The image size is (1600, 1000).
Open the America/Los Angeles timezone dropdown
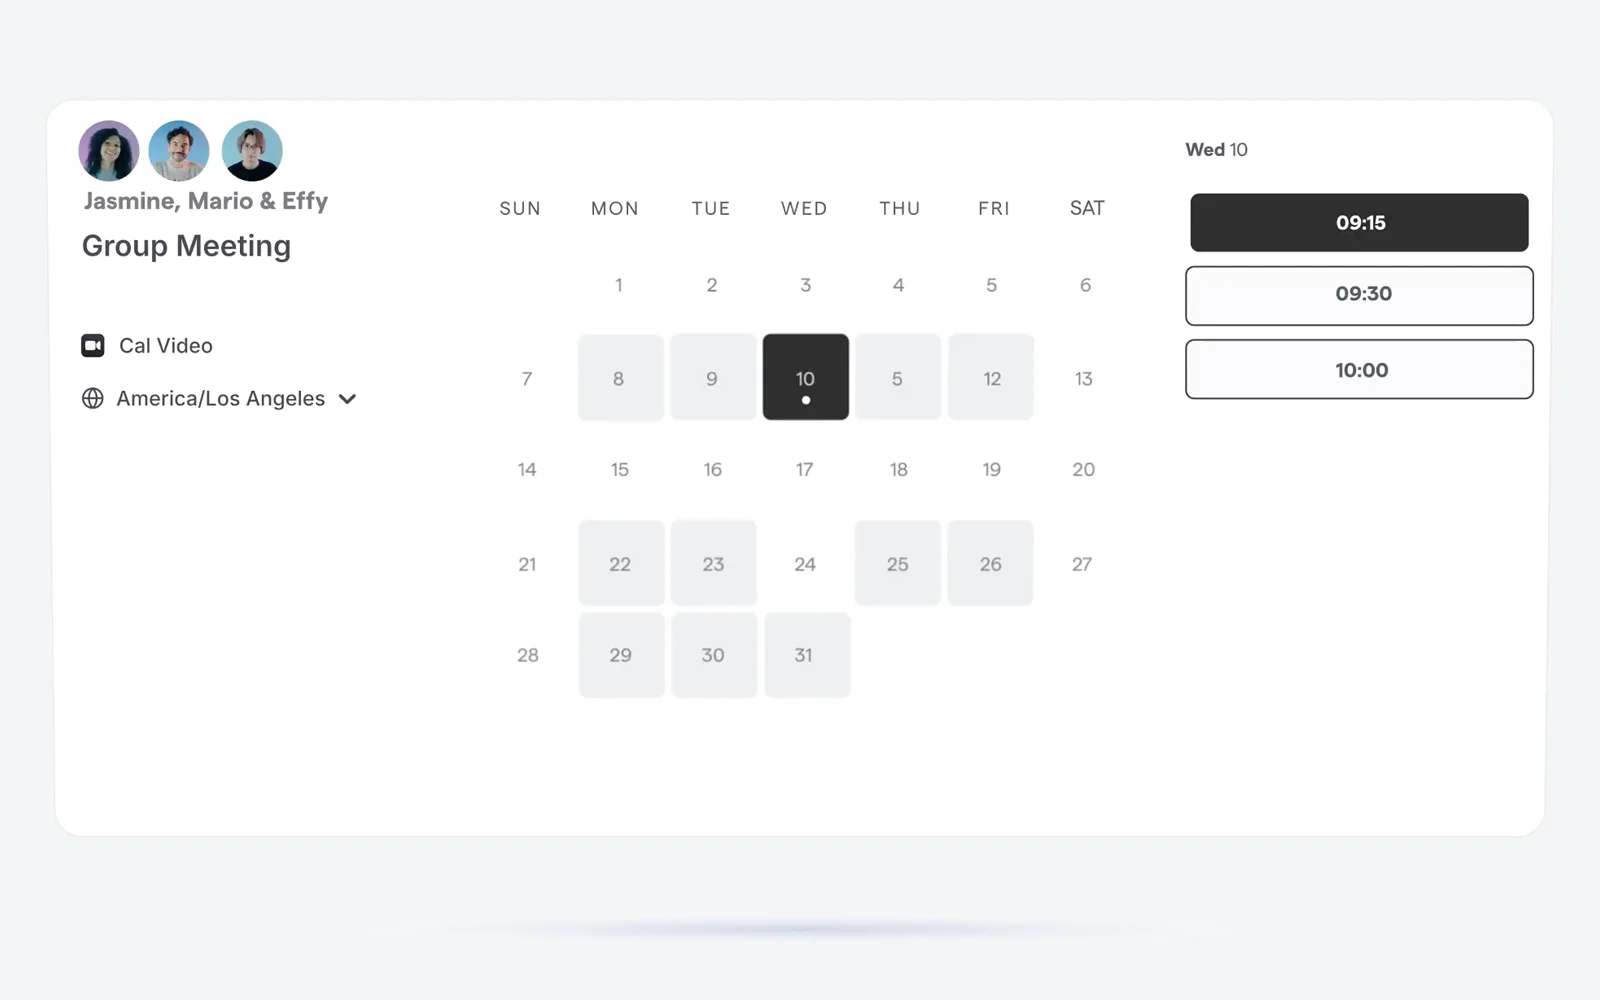(x=220, y=398)
